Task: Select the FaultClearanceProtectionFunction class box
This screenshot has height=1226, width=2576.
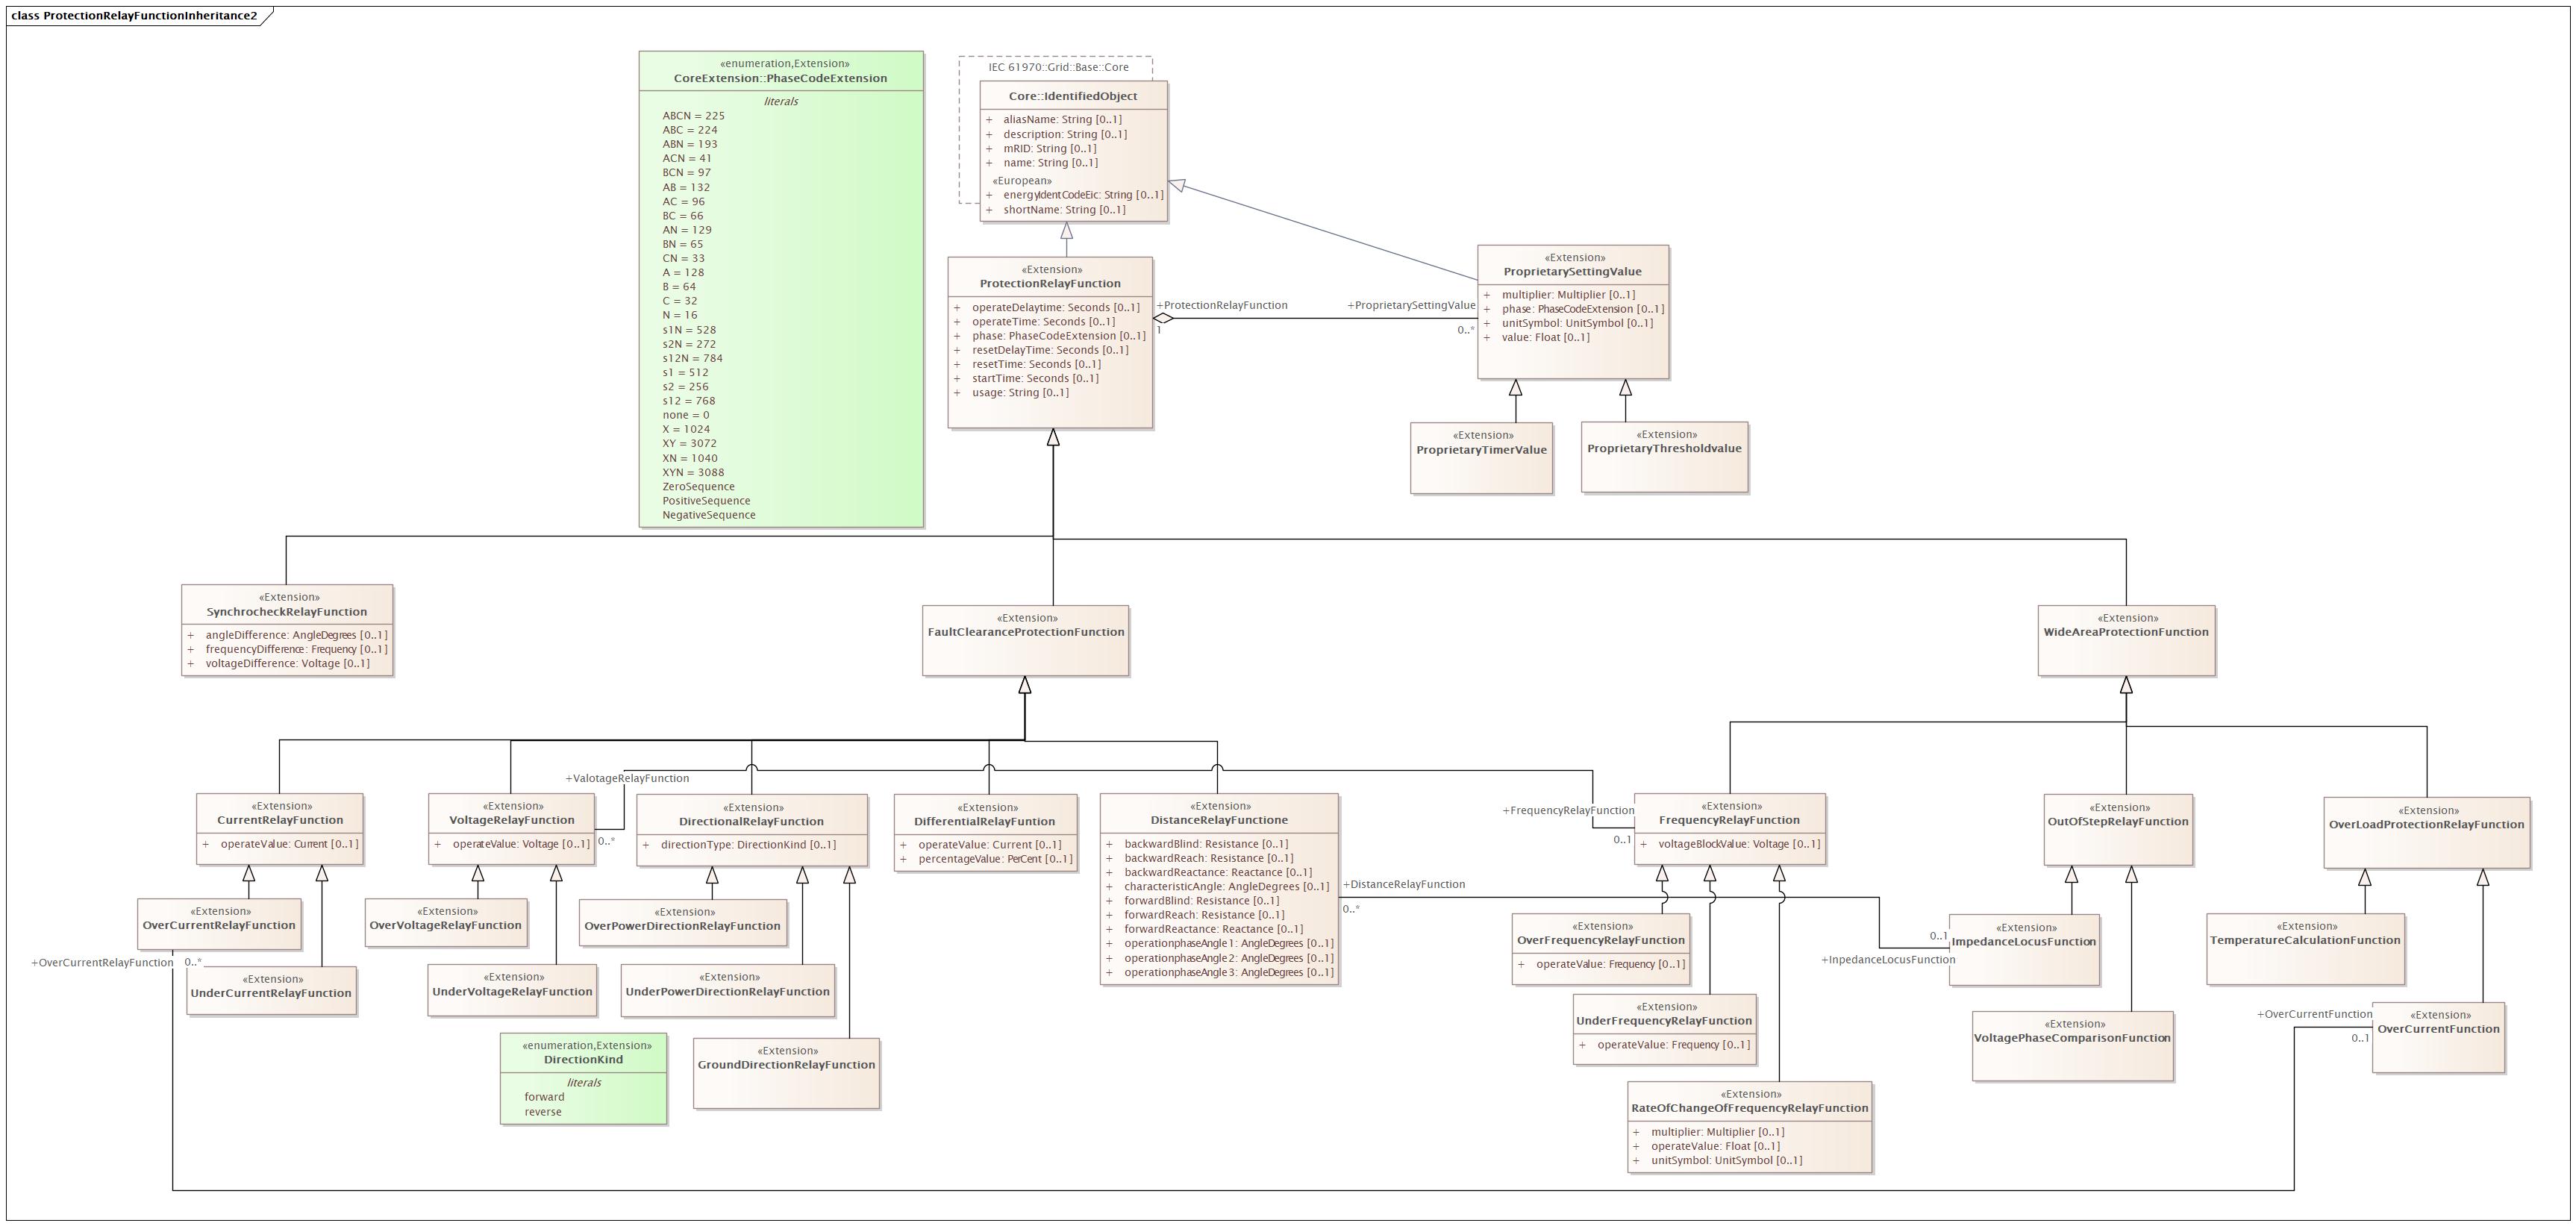Action: coord(1025,640)
